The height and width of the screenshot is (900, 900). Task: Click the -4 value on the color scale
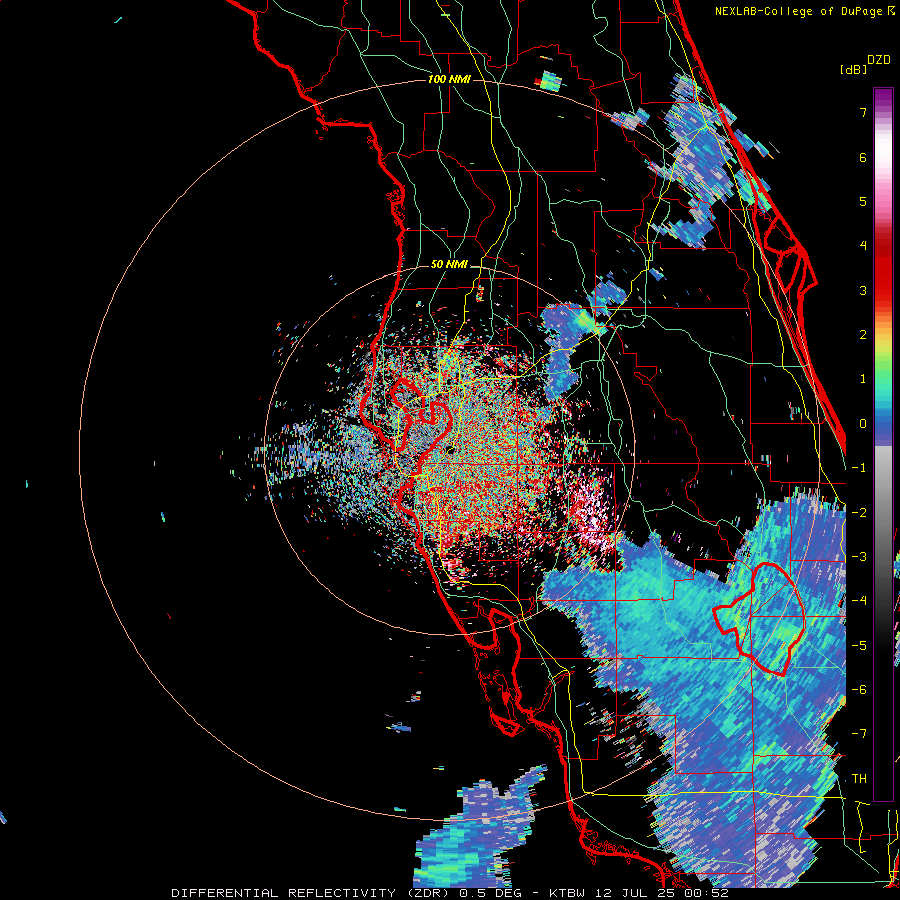coord(859,601)
